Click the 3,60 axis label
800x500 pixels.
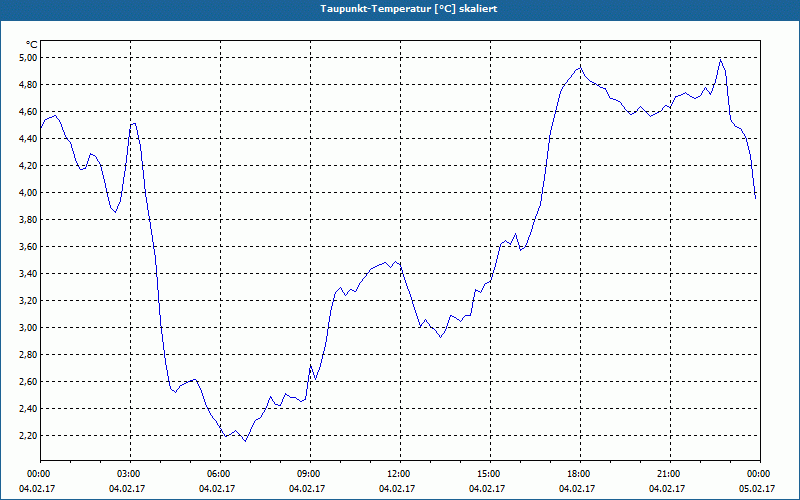28,247
